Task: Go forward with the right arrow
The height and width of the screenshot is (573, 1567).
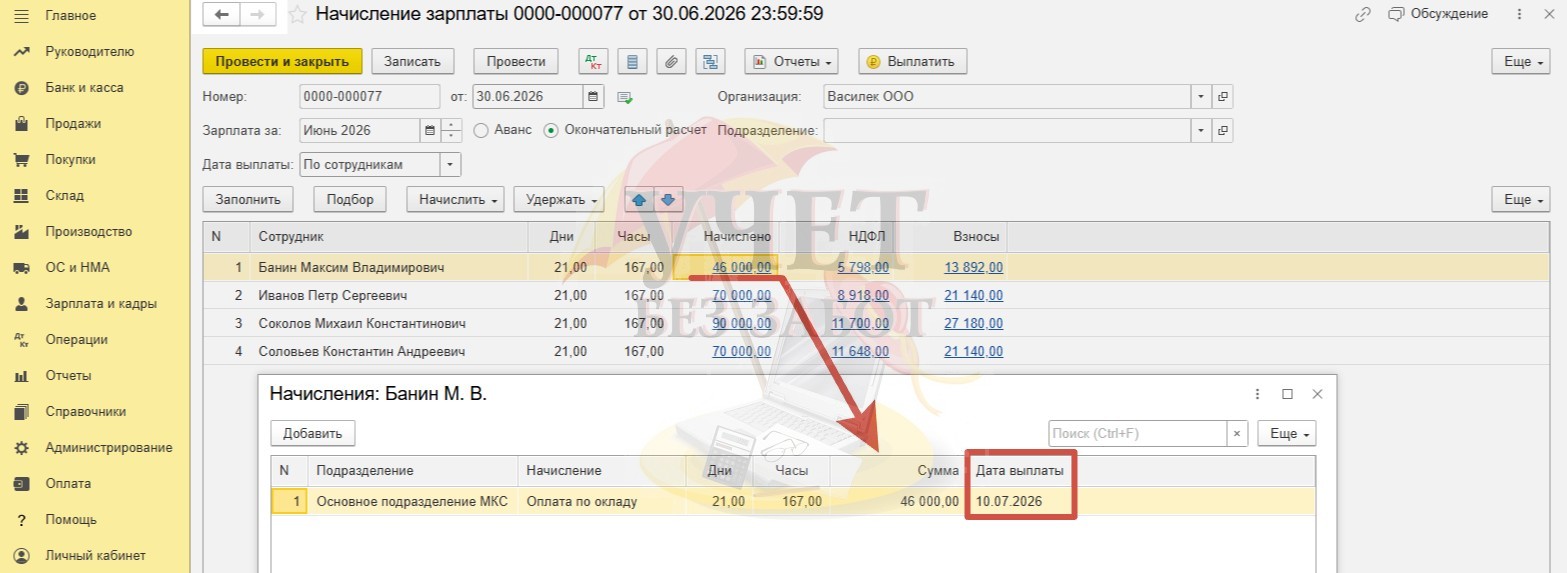Action: [257, 14]
